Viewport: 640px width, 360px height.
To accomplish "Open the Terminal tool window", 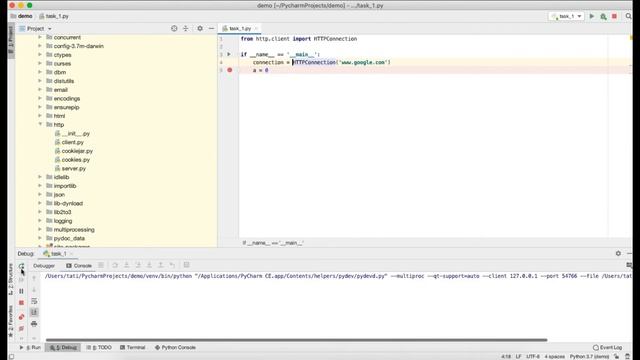I will tap(133, 347).
